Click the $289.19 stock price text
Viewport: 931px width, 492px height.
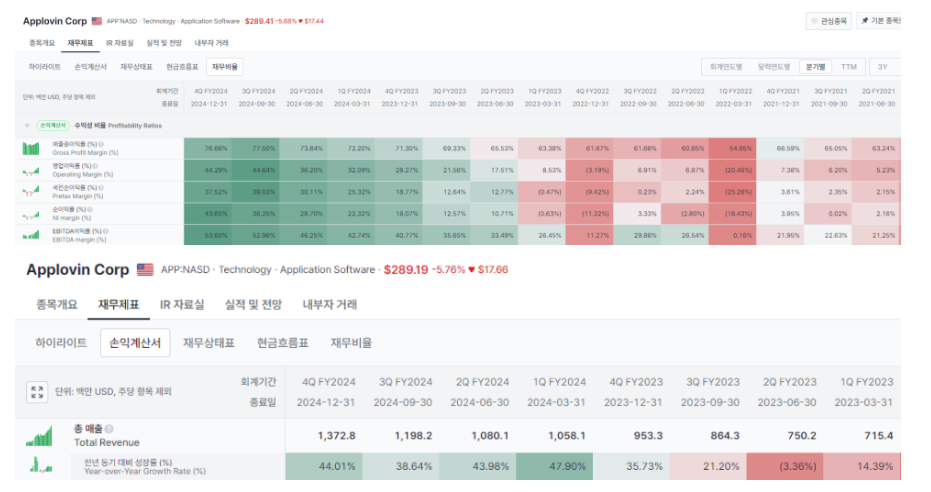(x=406, y=270)
